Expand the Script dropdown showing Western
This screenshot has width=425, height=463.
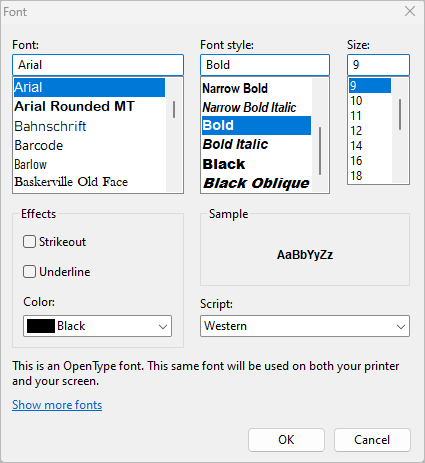point(305,326)
